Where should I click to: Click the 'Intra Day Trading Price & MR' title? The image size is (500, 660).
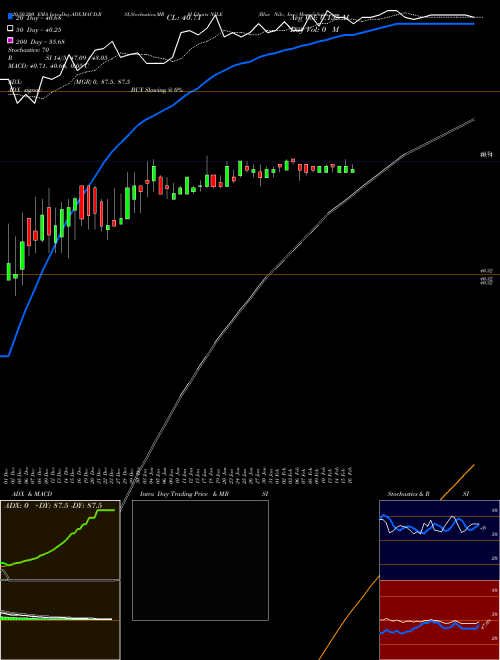coord(184,494)
